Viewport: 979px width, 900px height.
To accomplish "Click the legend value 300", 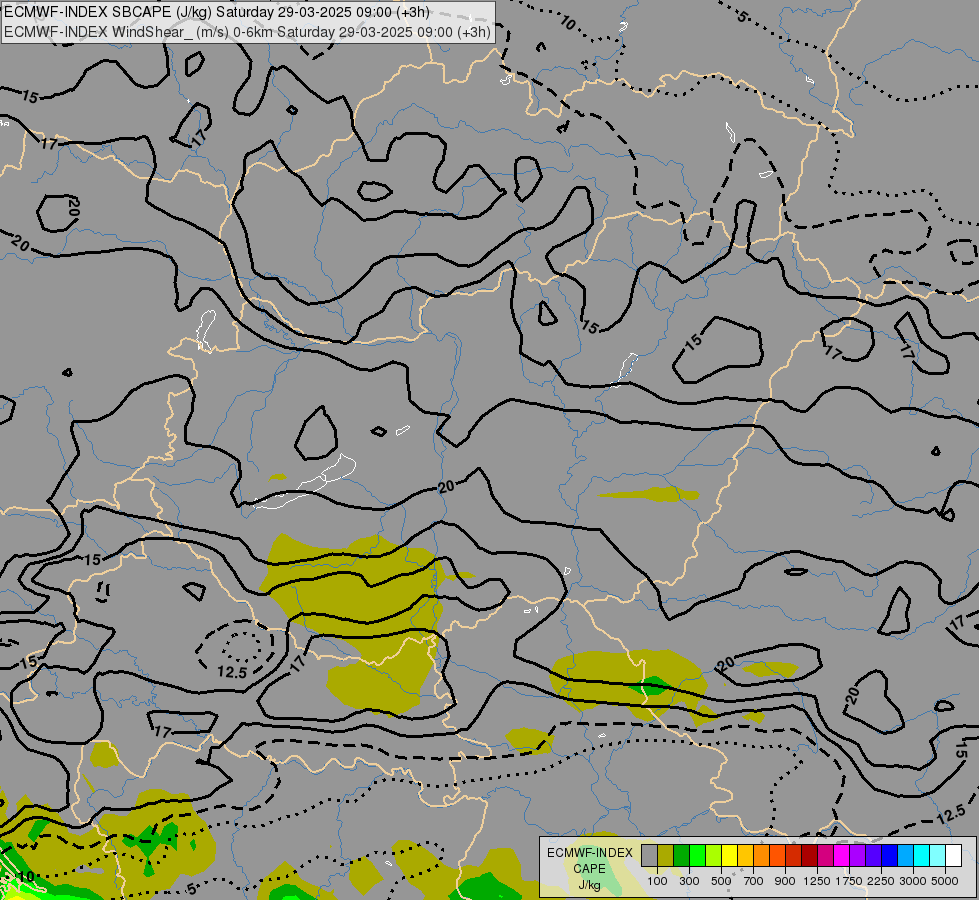I will (689, 881).
